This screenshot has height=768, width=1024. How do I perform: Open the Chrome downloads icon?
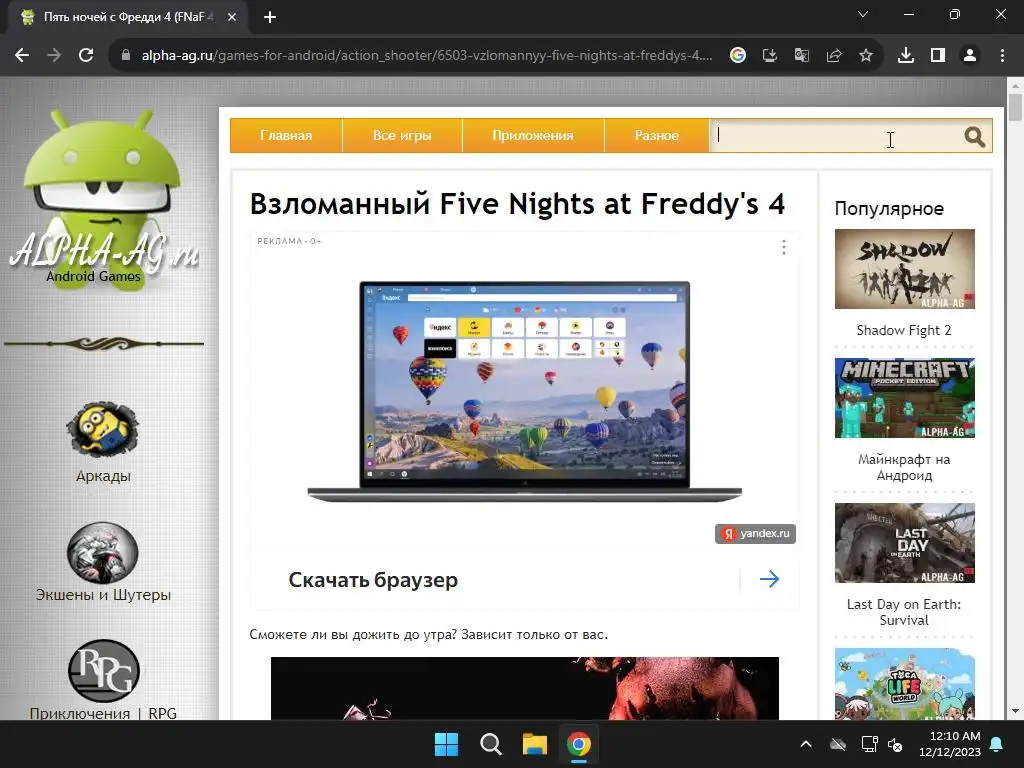tap(906, 56)
